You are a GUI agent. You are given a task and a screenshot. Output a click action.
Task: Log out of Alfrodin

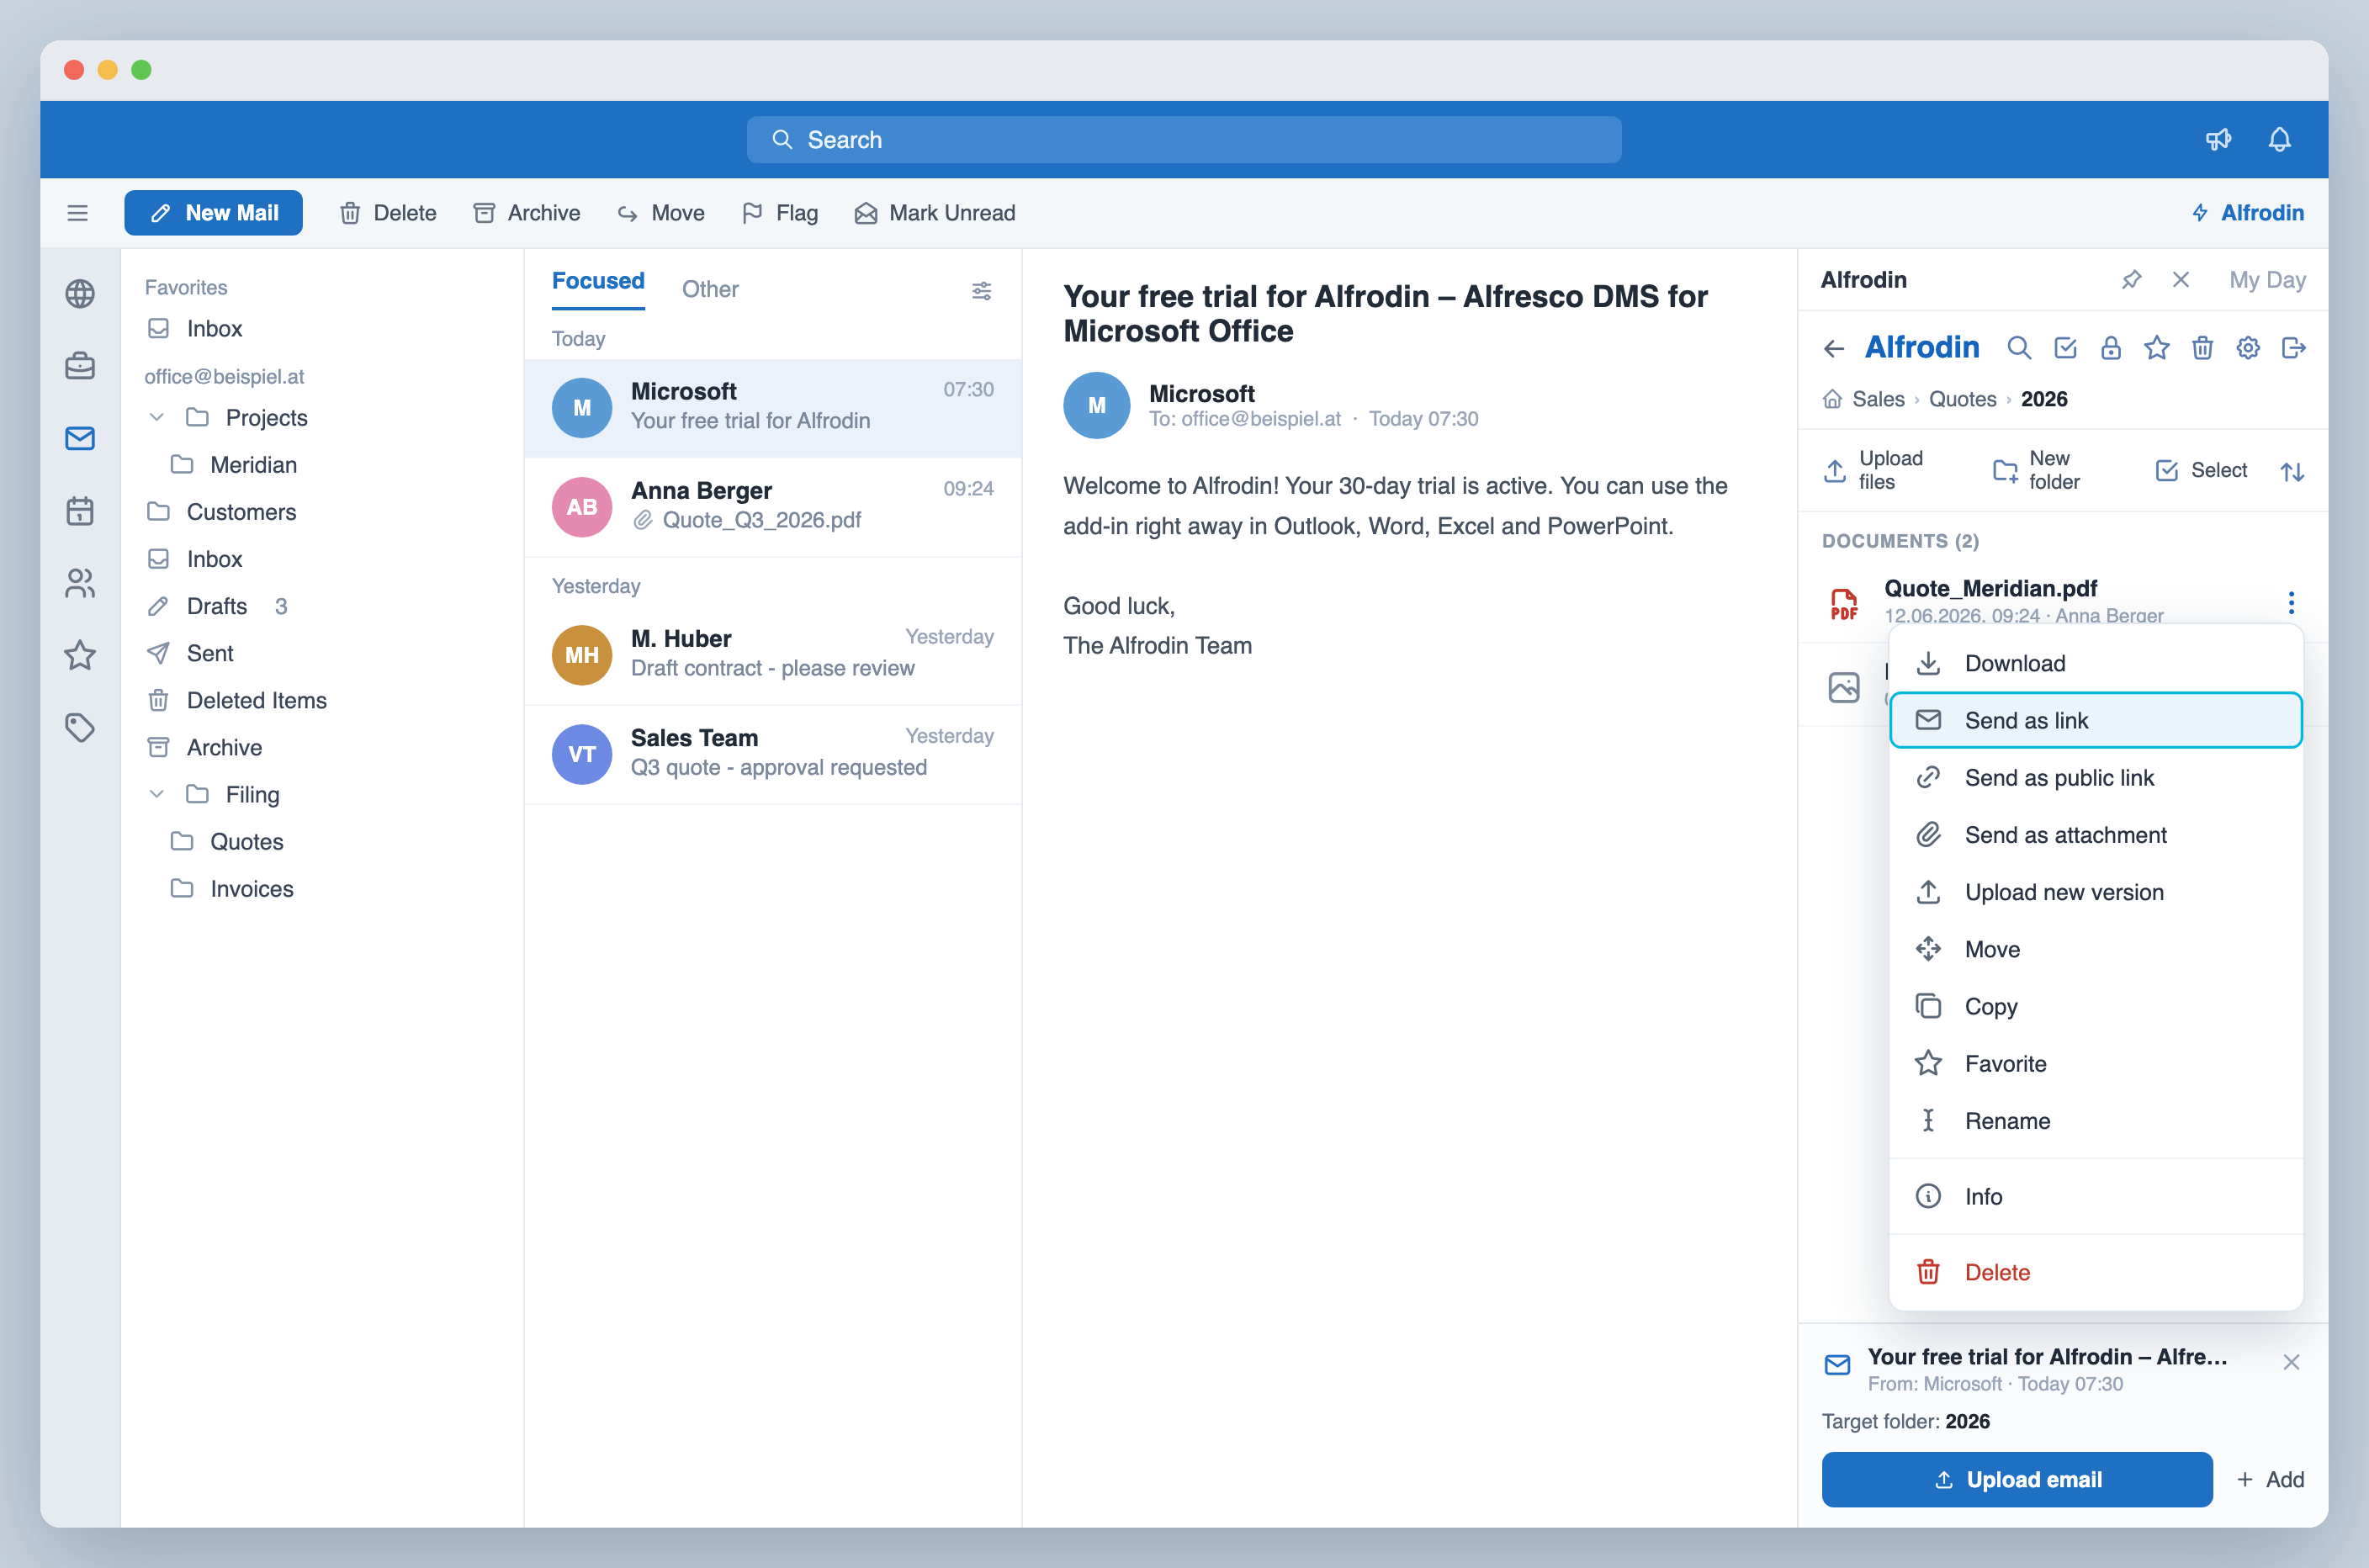(2294, 348)
